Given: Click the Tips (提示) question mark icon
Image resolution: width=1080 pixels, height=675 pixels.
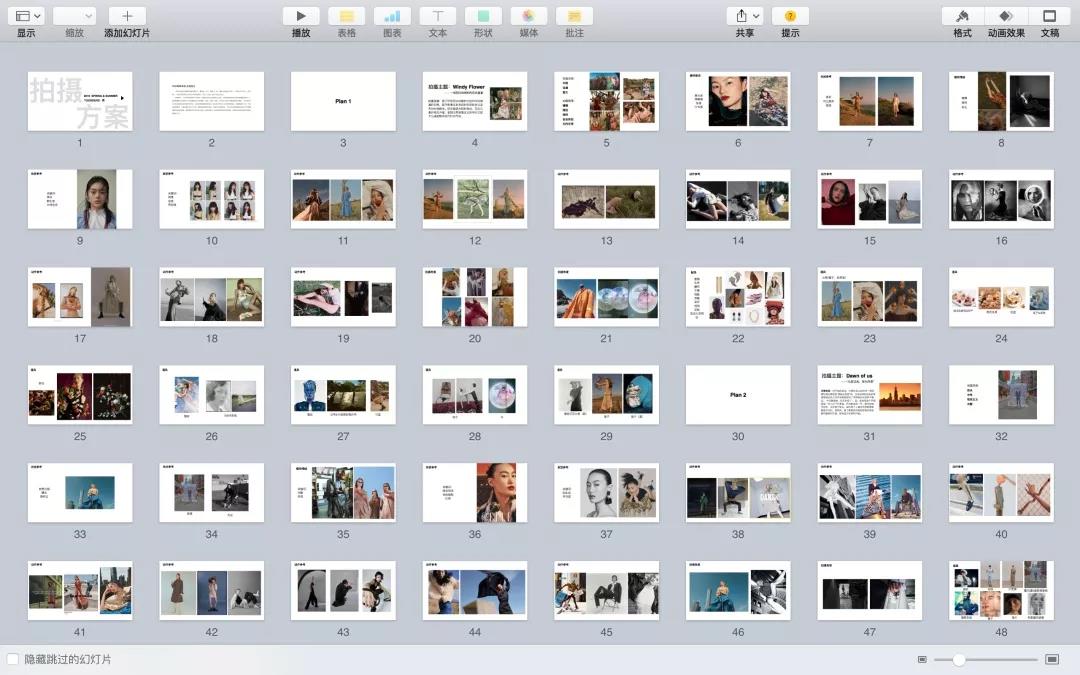Looking at the screenshot, I should 790,16.
